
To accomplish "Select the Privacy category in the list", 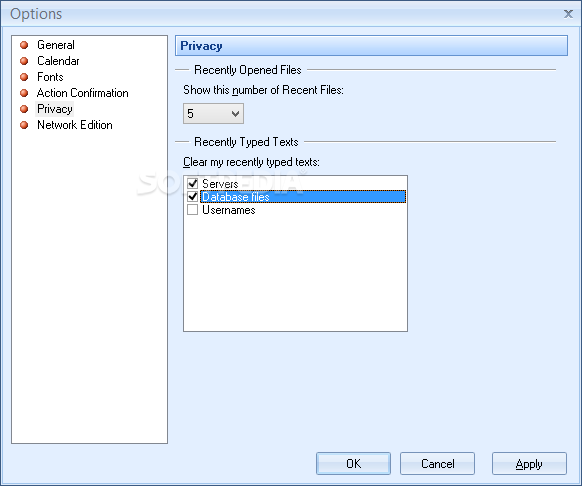I will coord(55,109).
